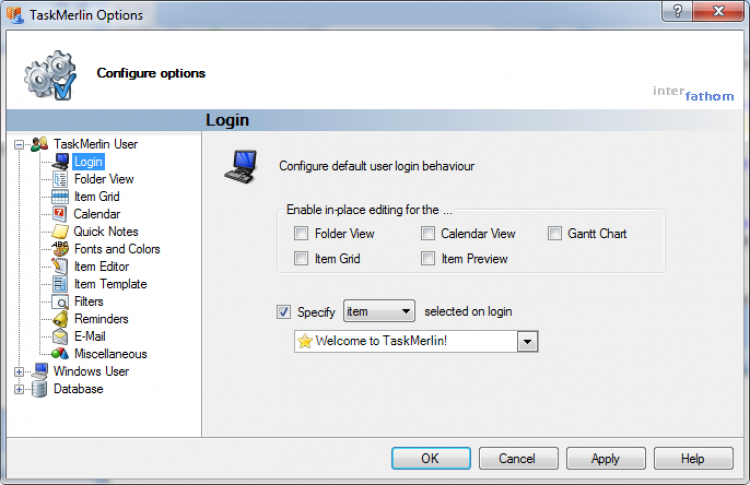The width and height of the screenshot is (750, 485).
Task: Click the Miscellaneous icon in tree
Action: click(60, 354)
